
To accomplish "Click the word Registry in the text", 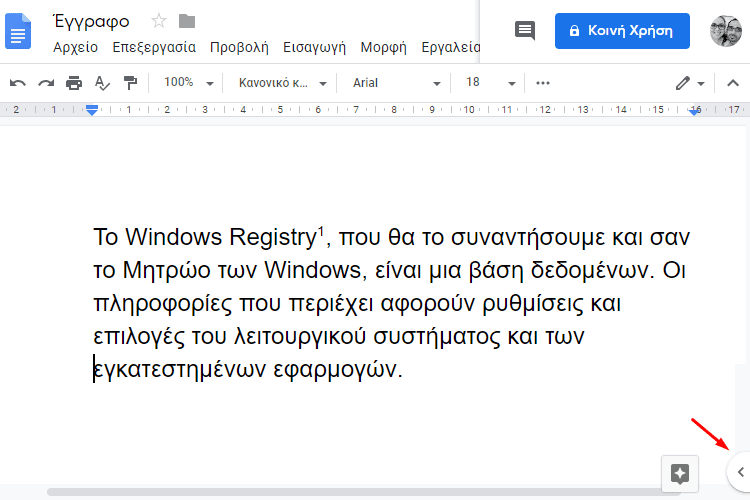I will coord(273,237).
